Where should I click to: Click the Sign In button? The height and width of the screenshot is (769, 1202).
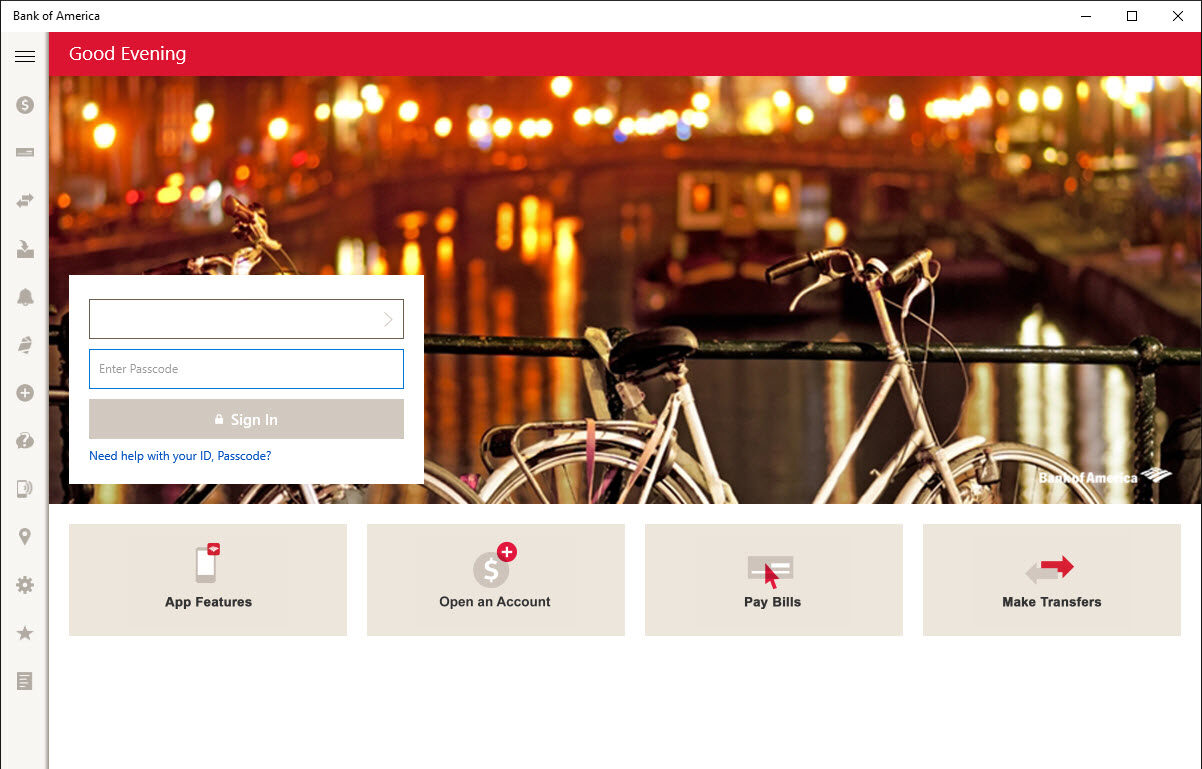tap(246, 419)
